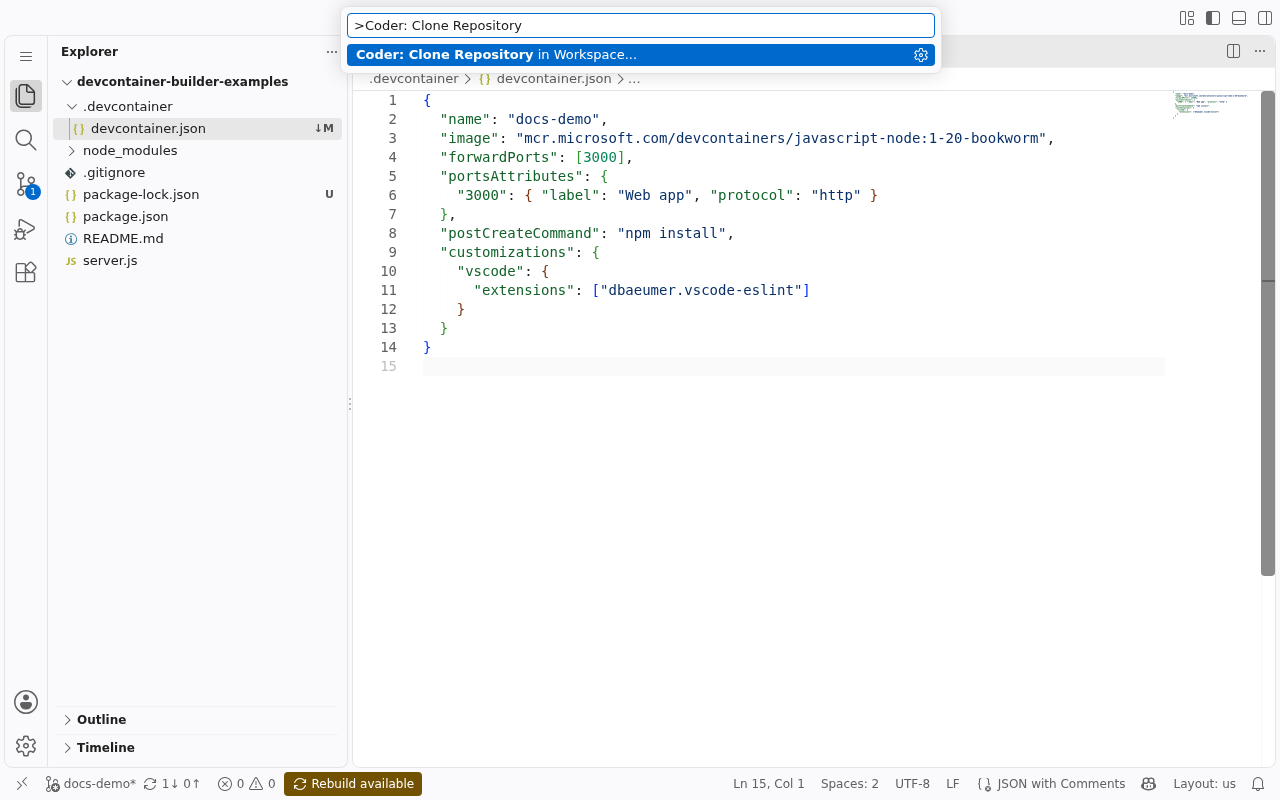This screenshot has width=1280, height=800.
Task: Configure keybinding gear for Clone Repository command
Action: (x=921, y=55)
